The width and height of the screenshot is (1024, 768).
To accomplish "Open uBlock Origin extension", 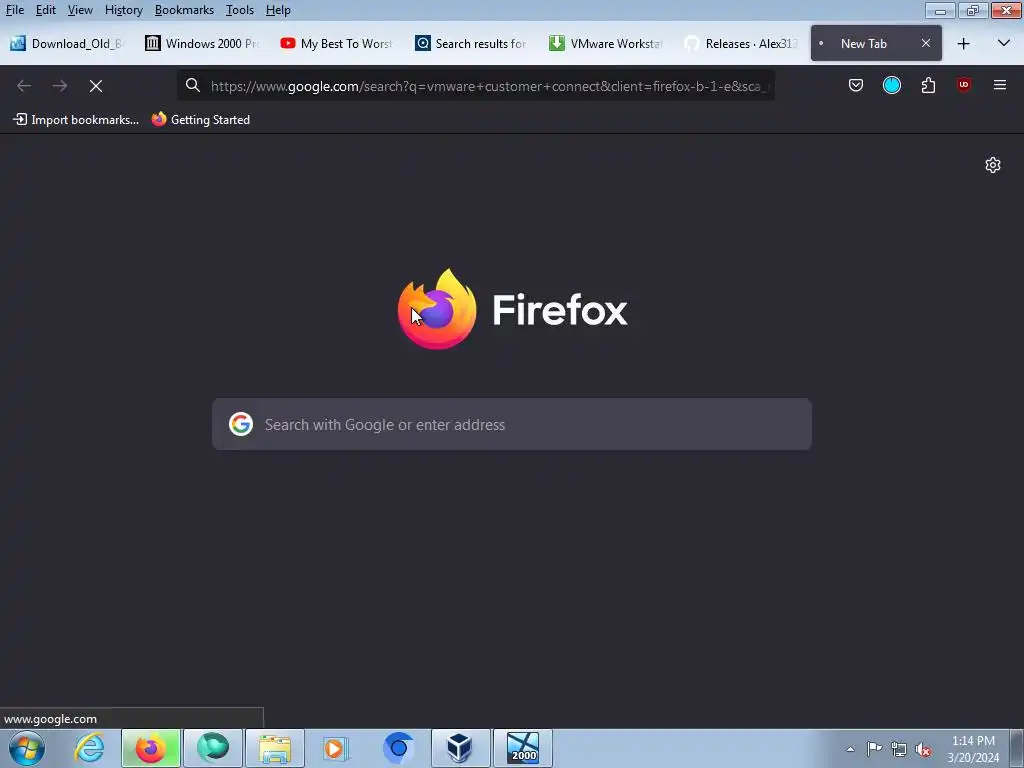I will [964, 86].
